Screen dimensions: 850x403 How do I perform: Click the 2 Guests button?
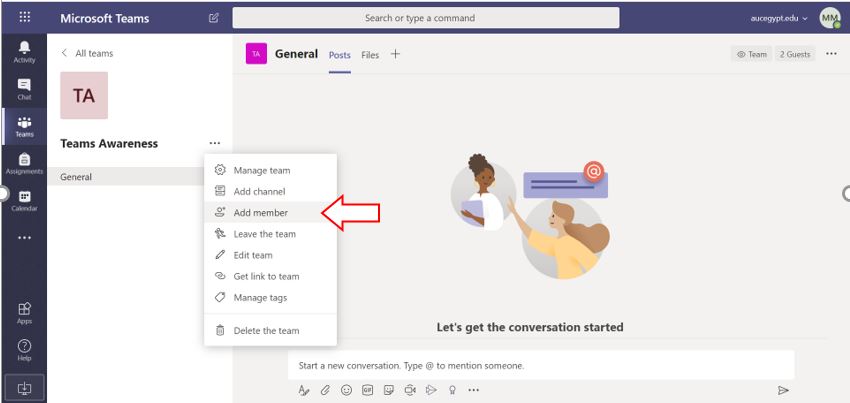[795, 54]
